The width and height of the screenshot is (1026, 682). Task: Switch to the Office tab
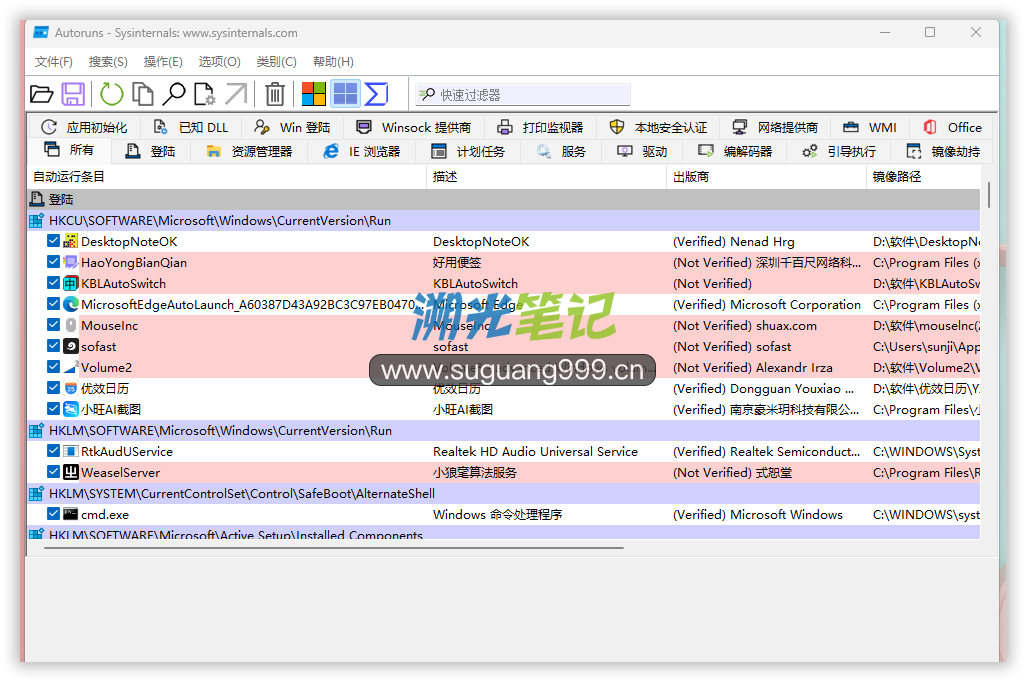pos(952,127)
